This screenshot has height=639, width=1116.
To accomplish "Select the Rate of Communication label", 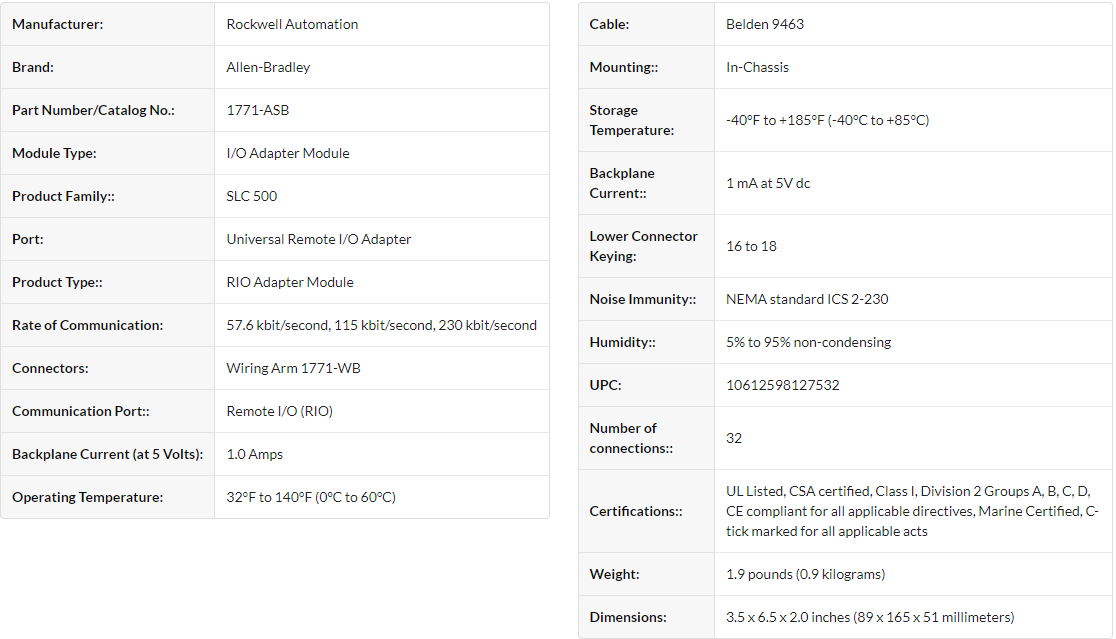I will tap(88, 325).
